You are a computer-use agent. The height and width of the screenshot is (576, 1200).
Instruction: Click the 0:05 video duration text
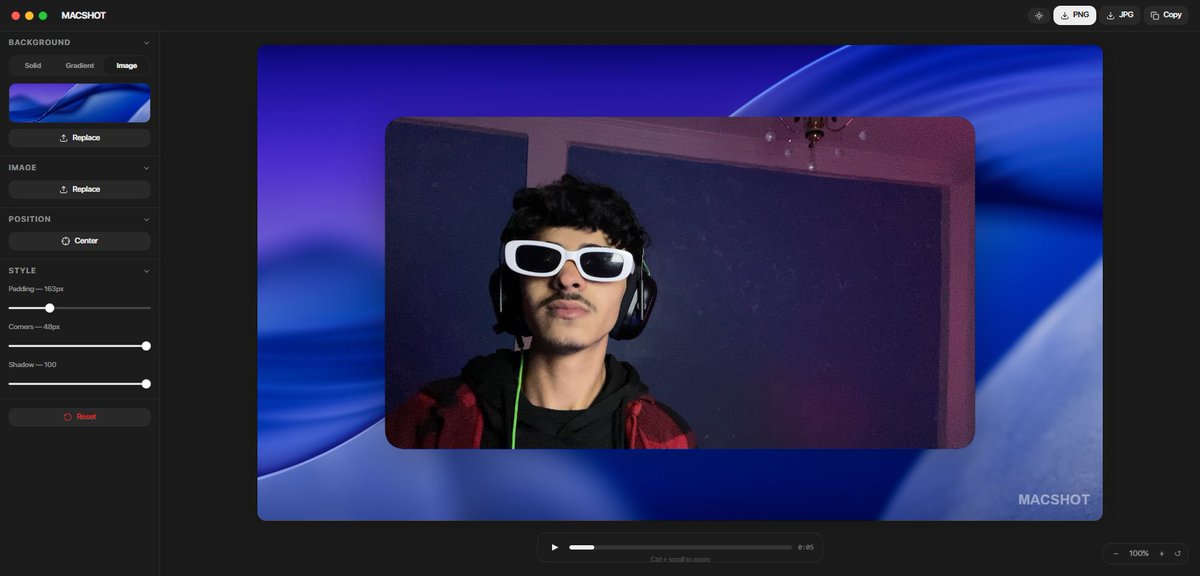(806, 547)
